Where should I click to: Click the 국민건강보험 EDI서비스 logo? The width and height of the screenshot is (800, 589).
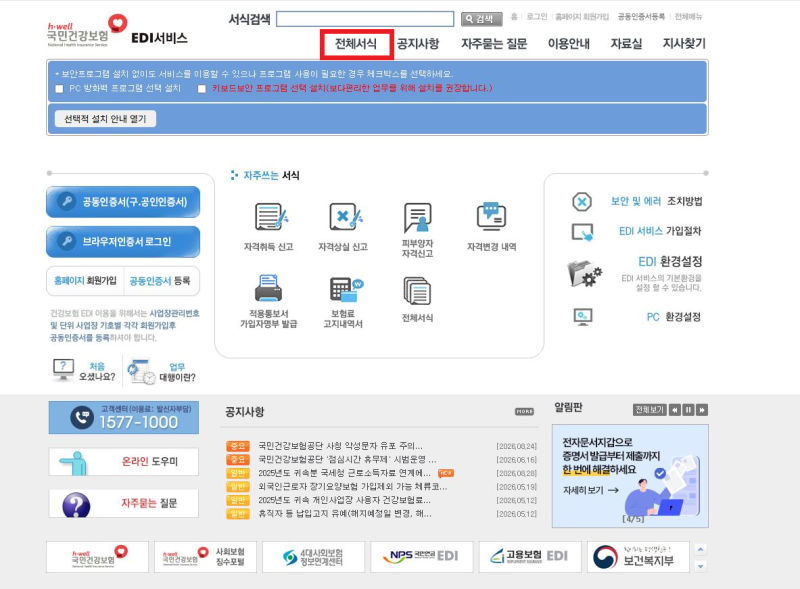coord(117,32)
